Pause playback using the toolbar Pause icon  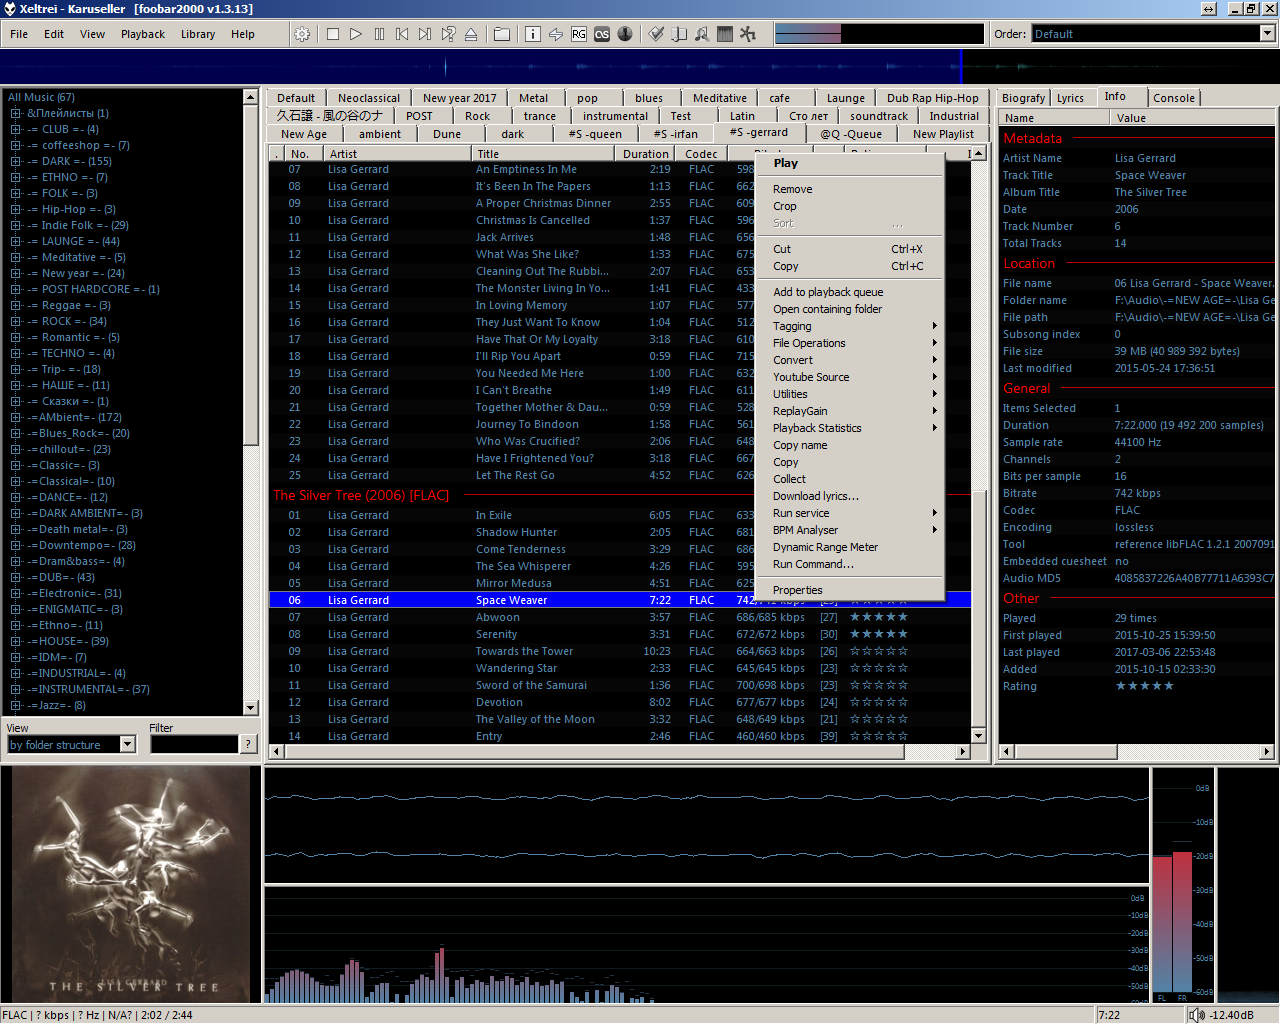pyautogui.click(x=379, y=34)
